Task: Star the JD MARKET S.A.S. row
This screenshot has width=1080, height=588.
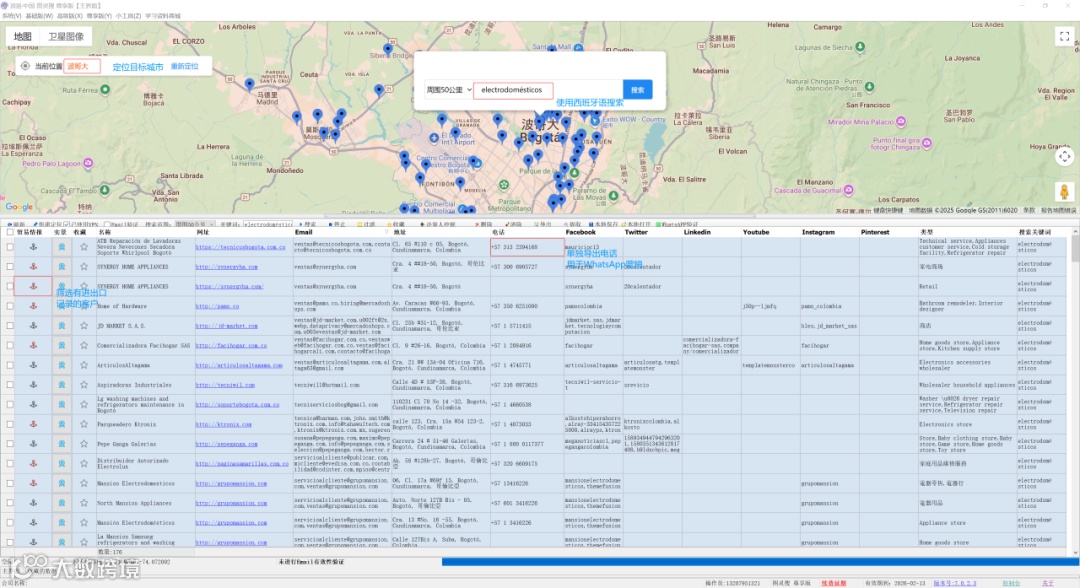Action: [84, 325]
